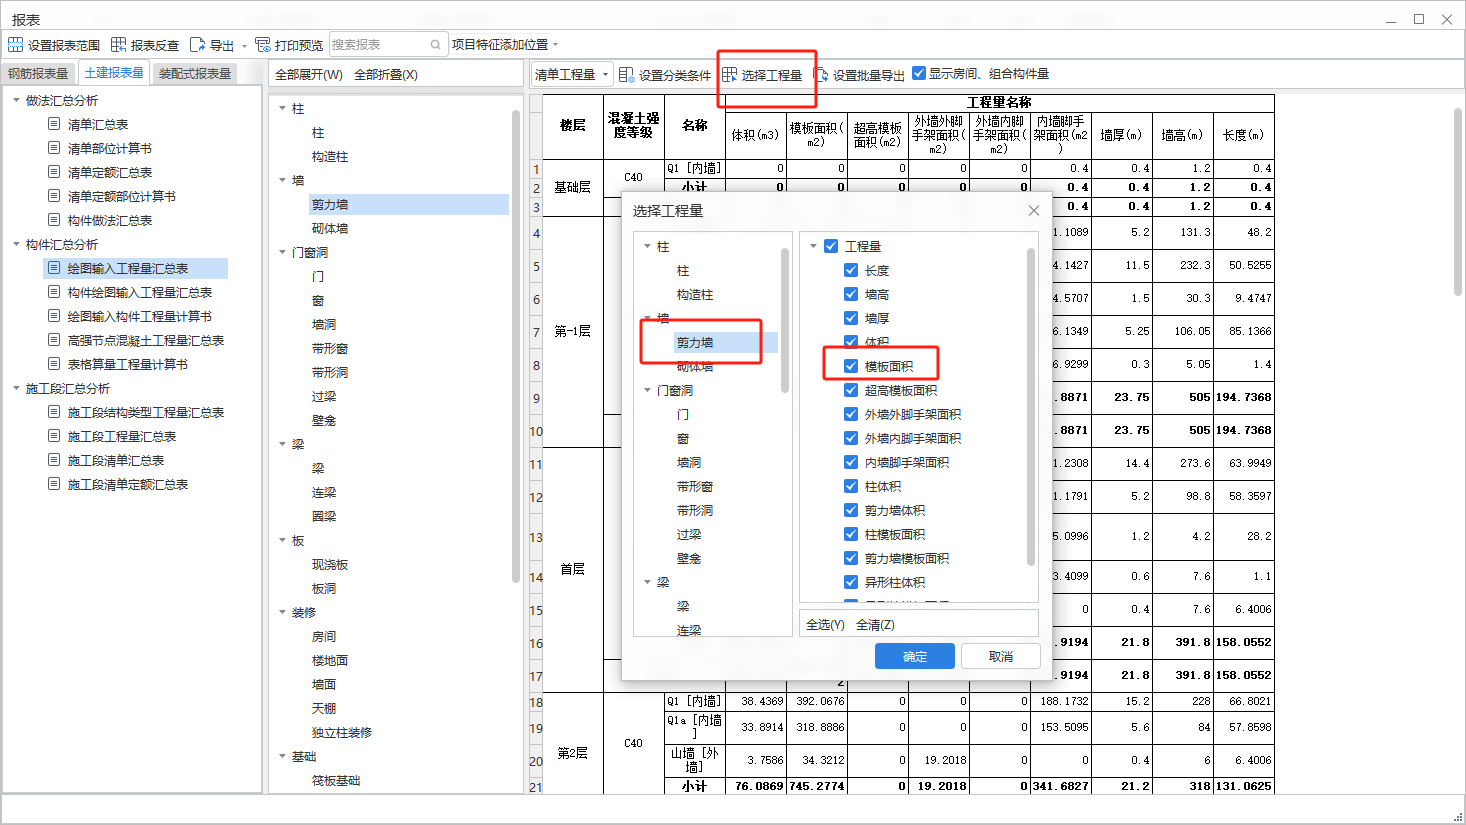Uncheck 长度 in the quantity list

click(851, 270)
